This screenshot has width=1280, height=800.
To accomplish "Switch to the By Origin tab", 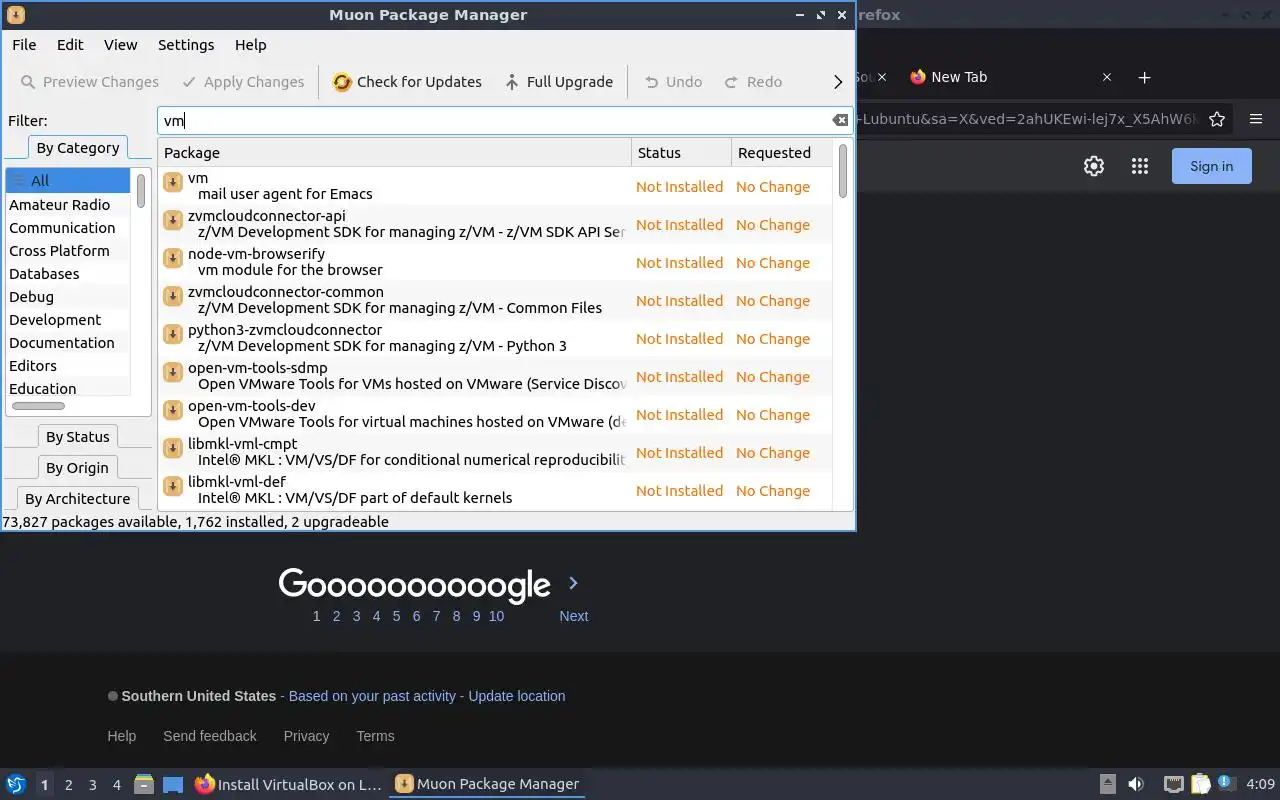I will pos(77,468).
